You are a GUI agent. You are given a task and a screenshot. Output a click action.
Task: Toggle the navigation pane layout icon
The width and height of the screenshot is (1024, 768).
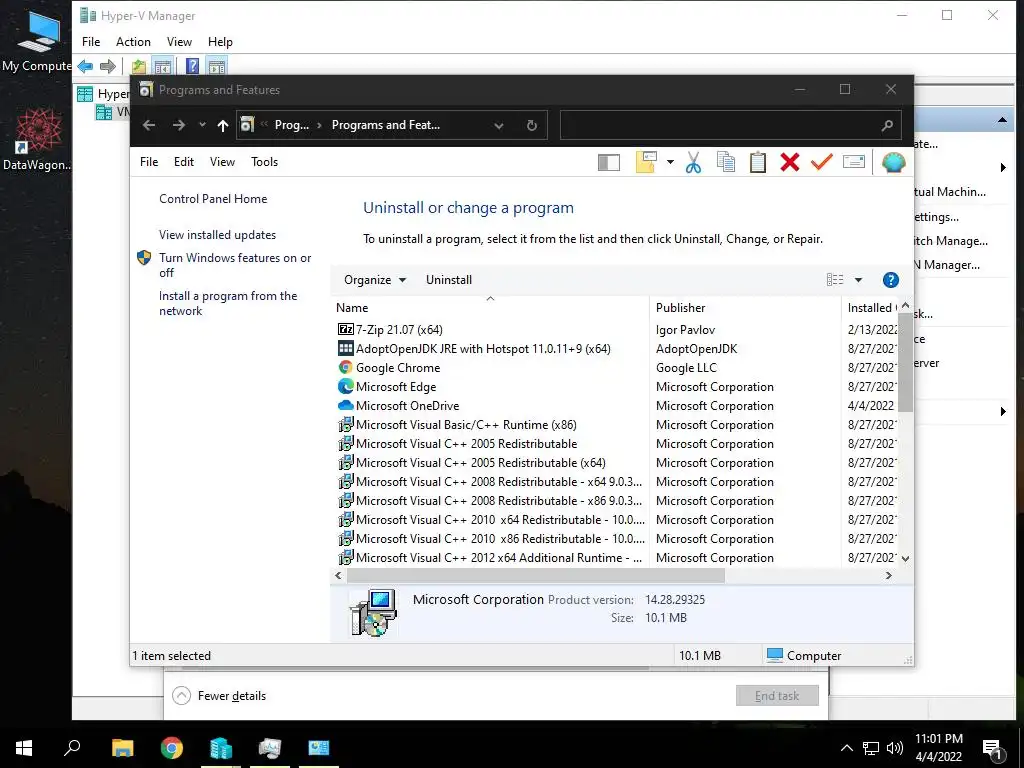tap(609, 163)
